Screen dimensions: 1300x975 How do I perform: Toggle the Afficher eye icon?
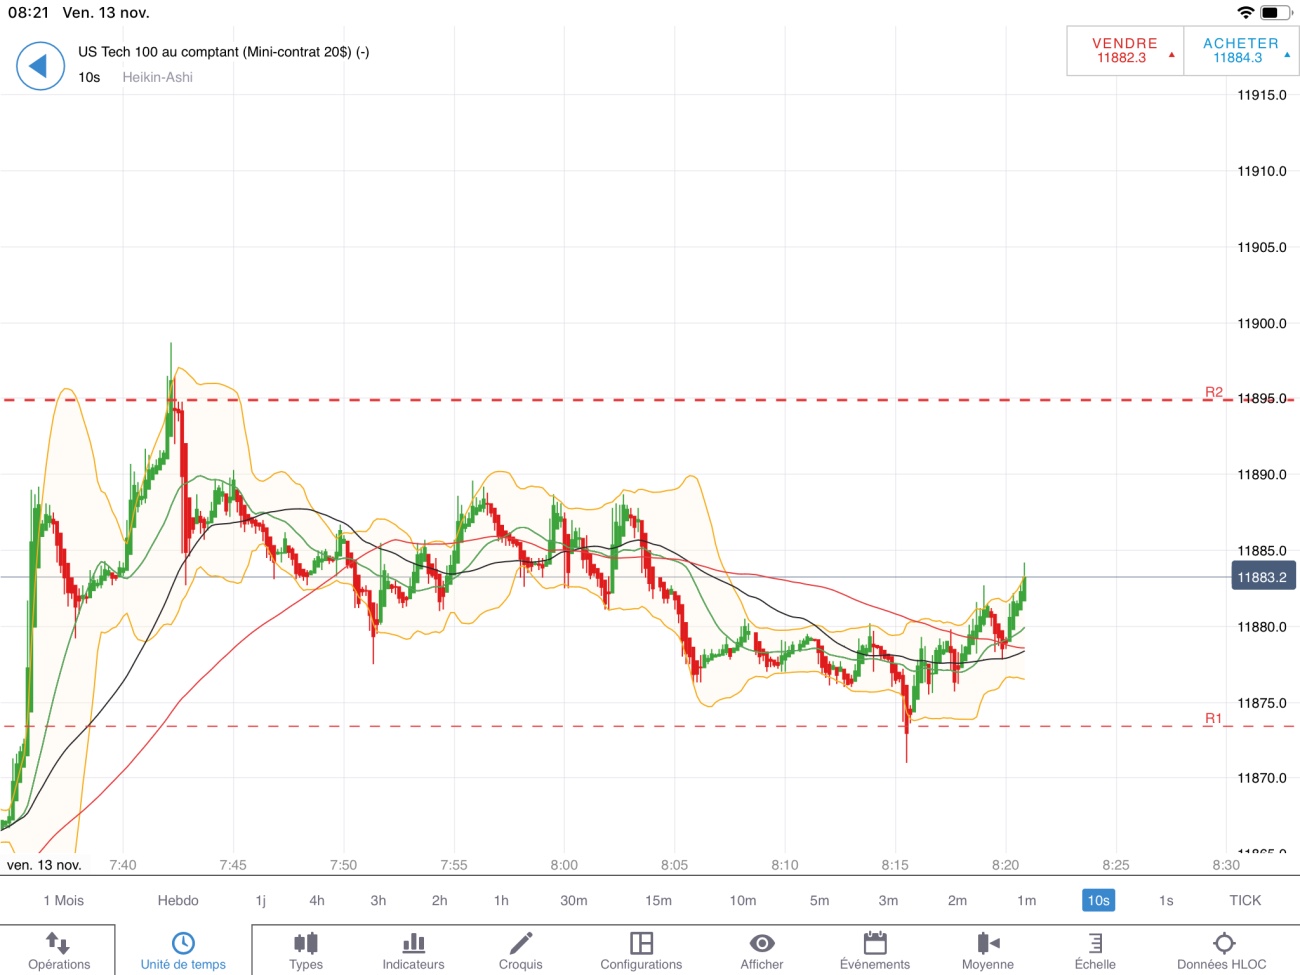762,943
